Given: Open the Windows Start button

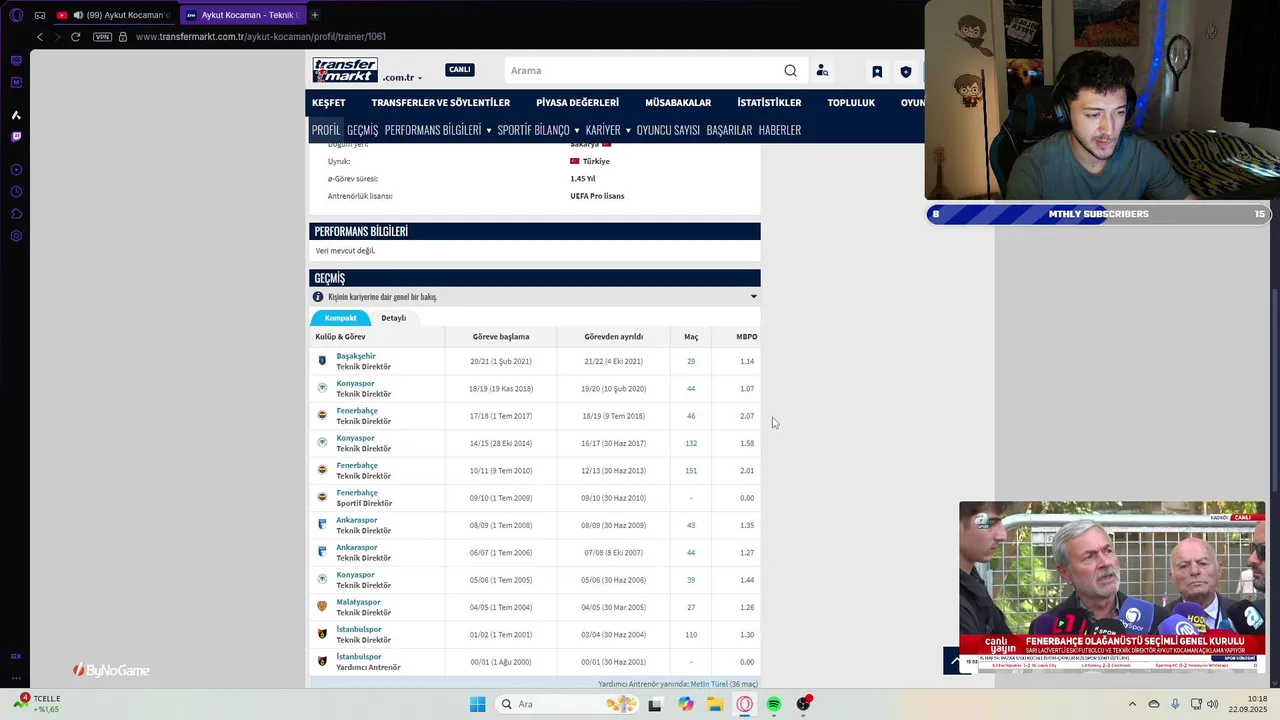Looking at the screenshot, I should (478, 704).
